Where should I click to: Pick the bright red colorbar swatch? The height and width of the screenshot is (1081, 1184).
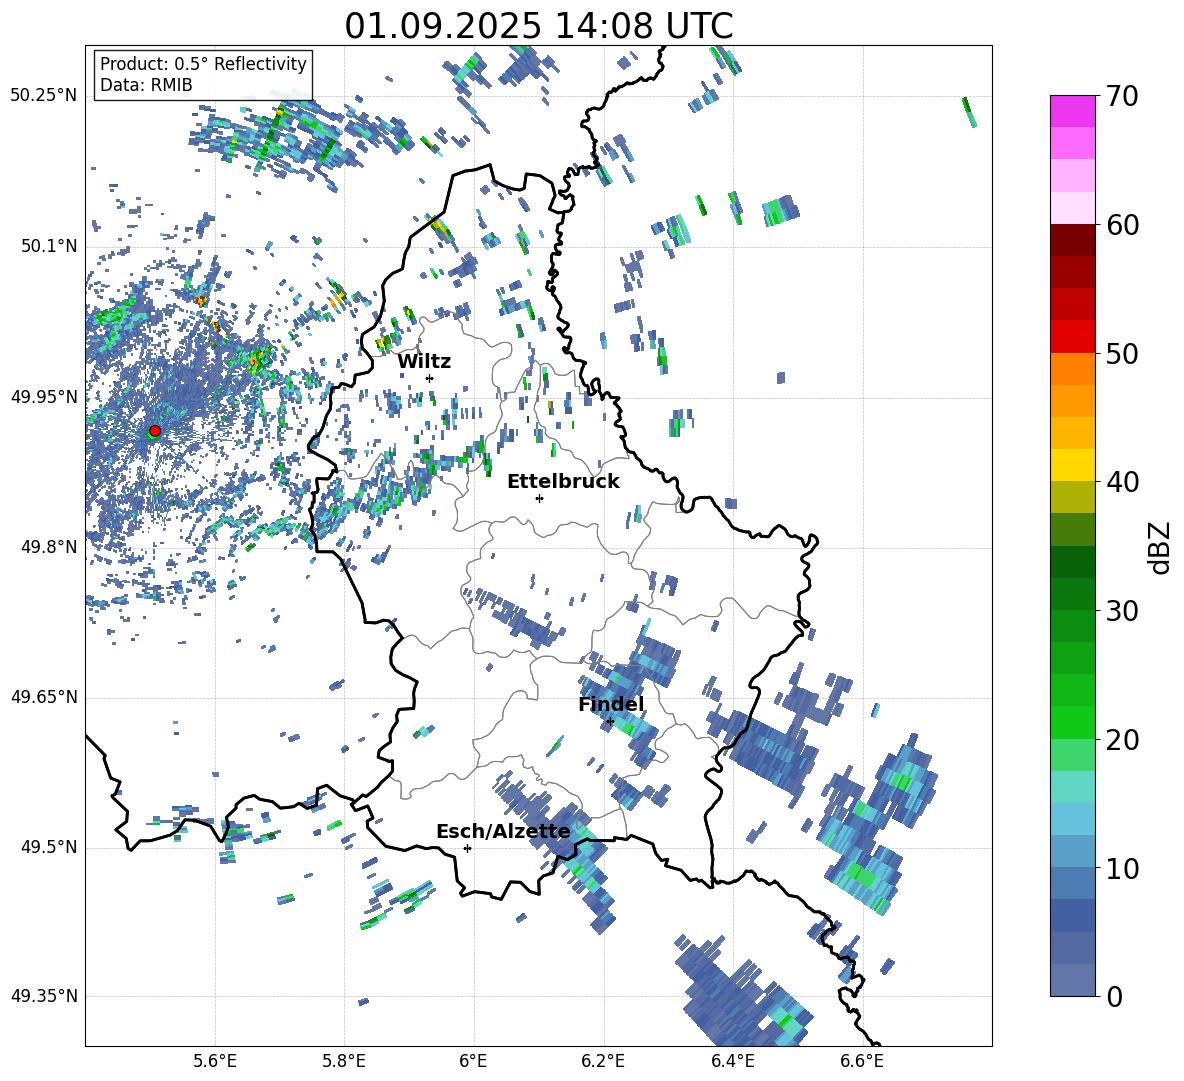click(x=1072, y=337)
